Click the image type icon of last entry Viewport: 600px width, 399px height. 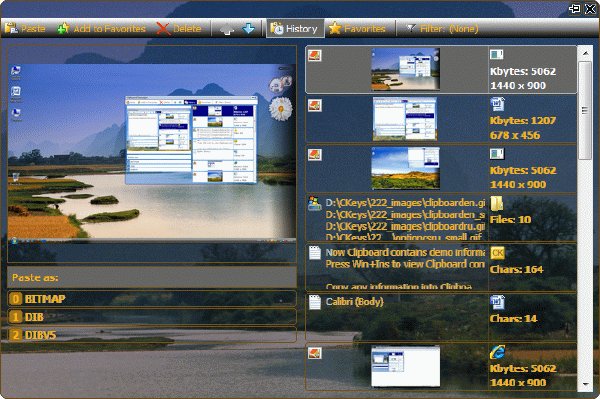click(x=315, y=353)
